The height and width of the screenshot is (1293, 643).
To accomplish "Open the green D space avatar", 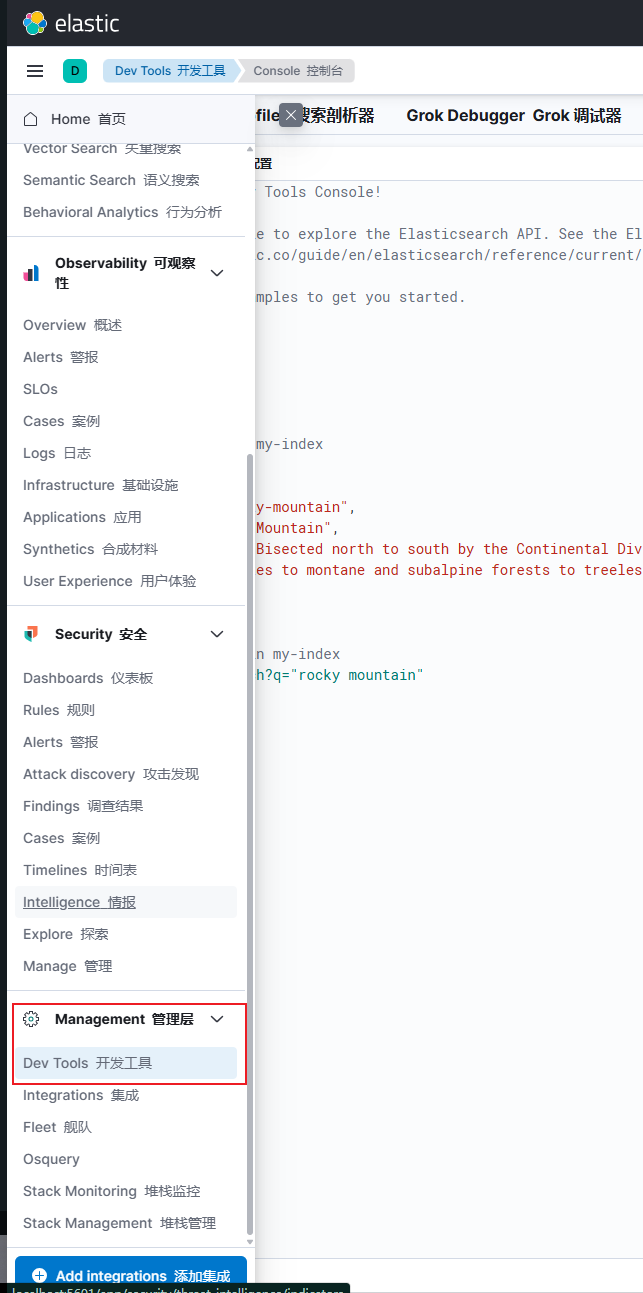I will pos(75,71).
